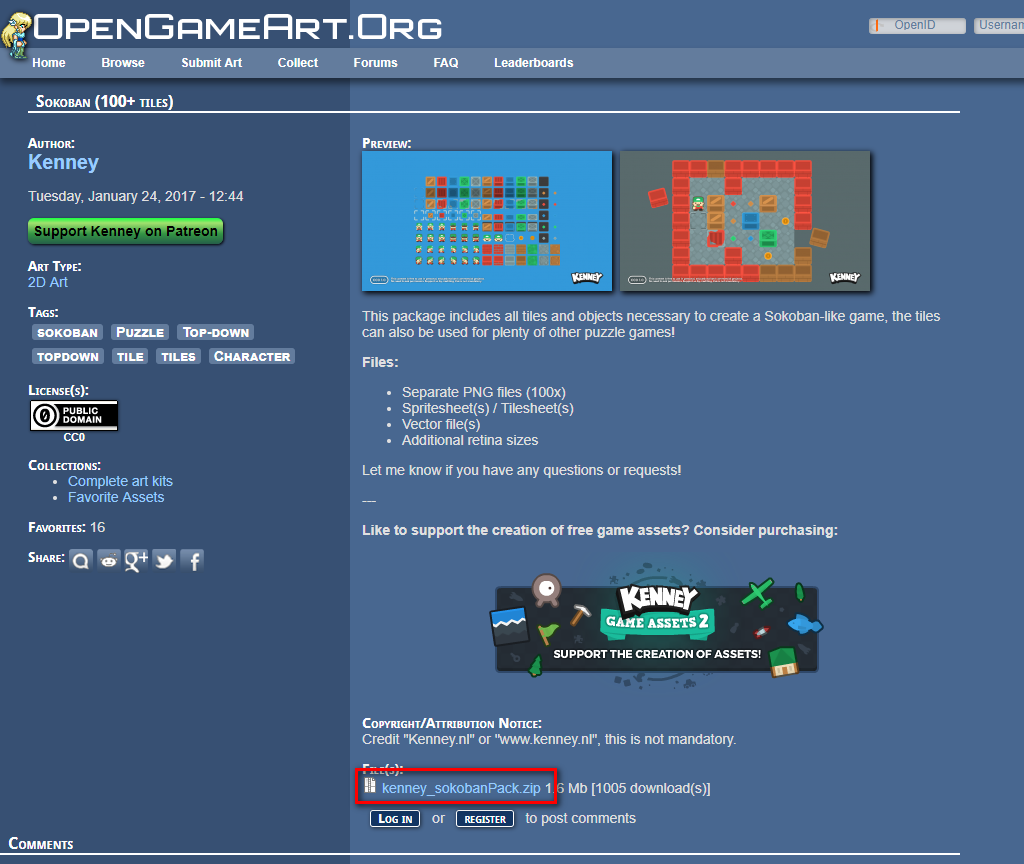The height and width of the screenshot is (864, 1024).
Task: Click the Favorites: 16 count
Action: tap(67, 528)
